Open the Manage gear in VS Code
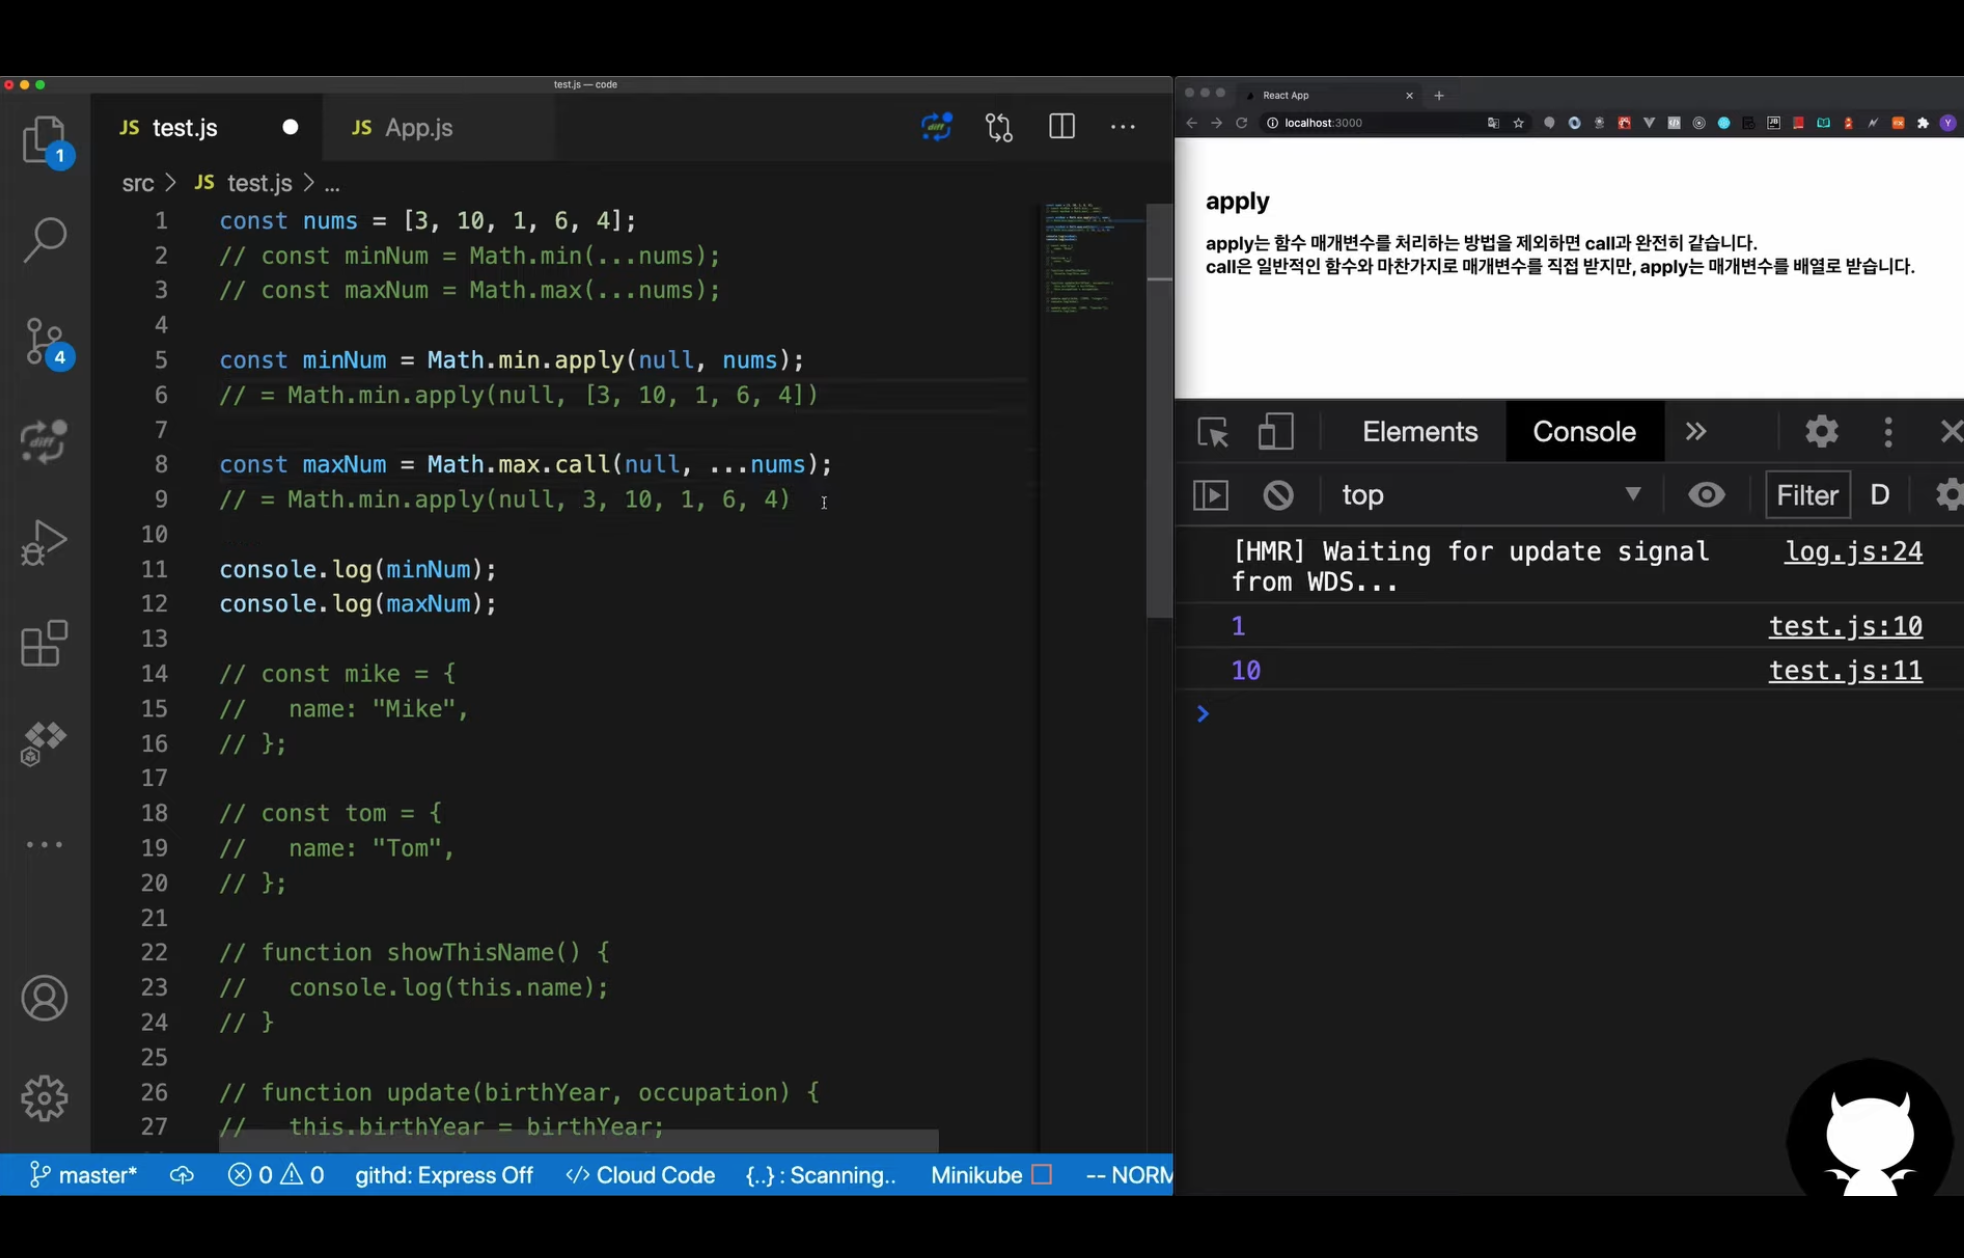1964x1258 pixels. pyautogui.click(x=45, y=1098)
